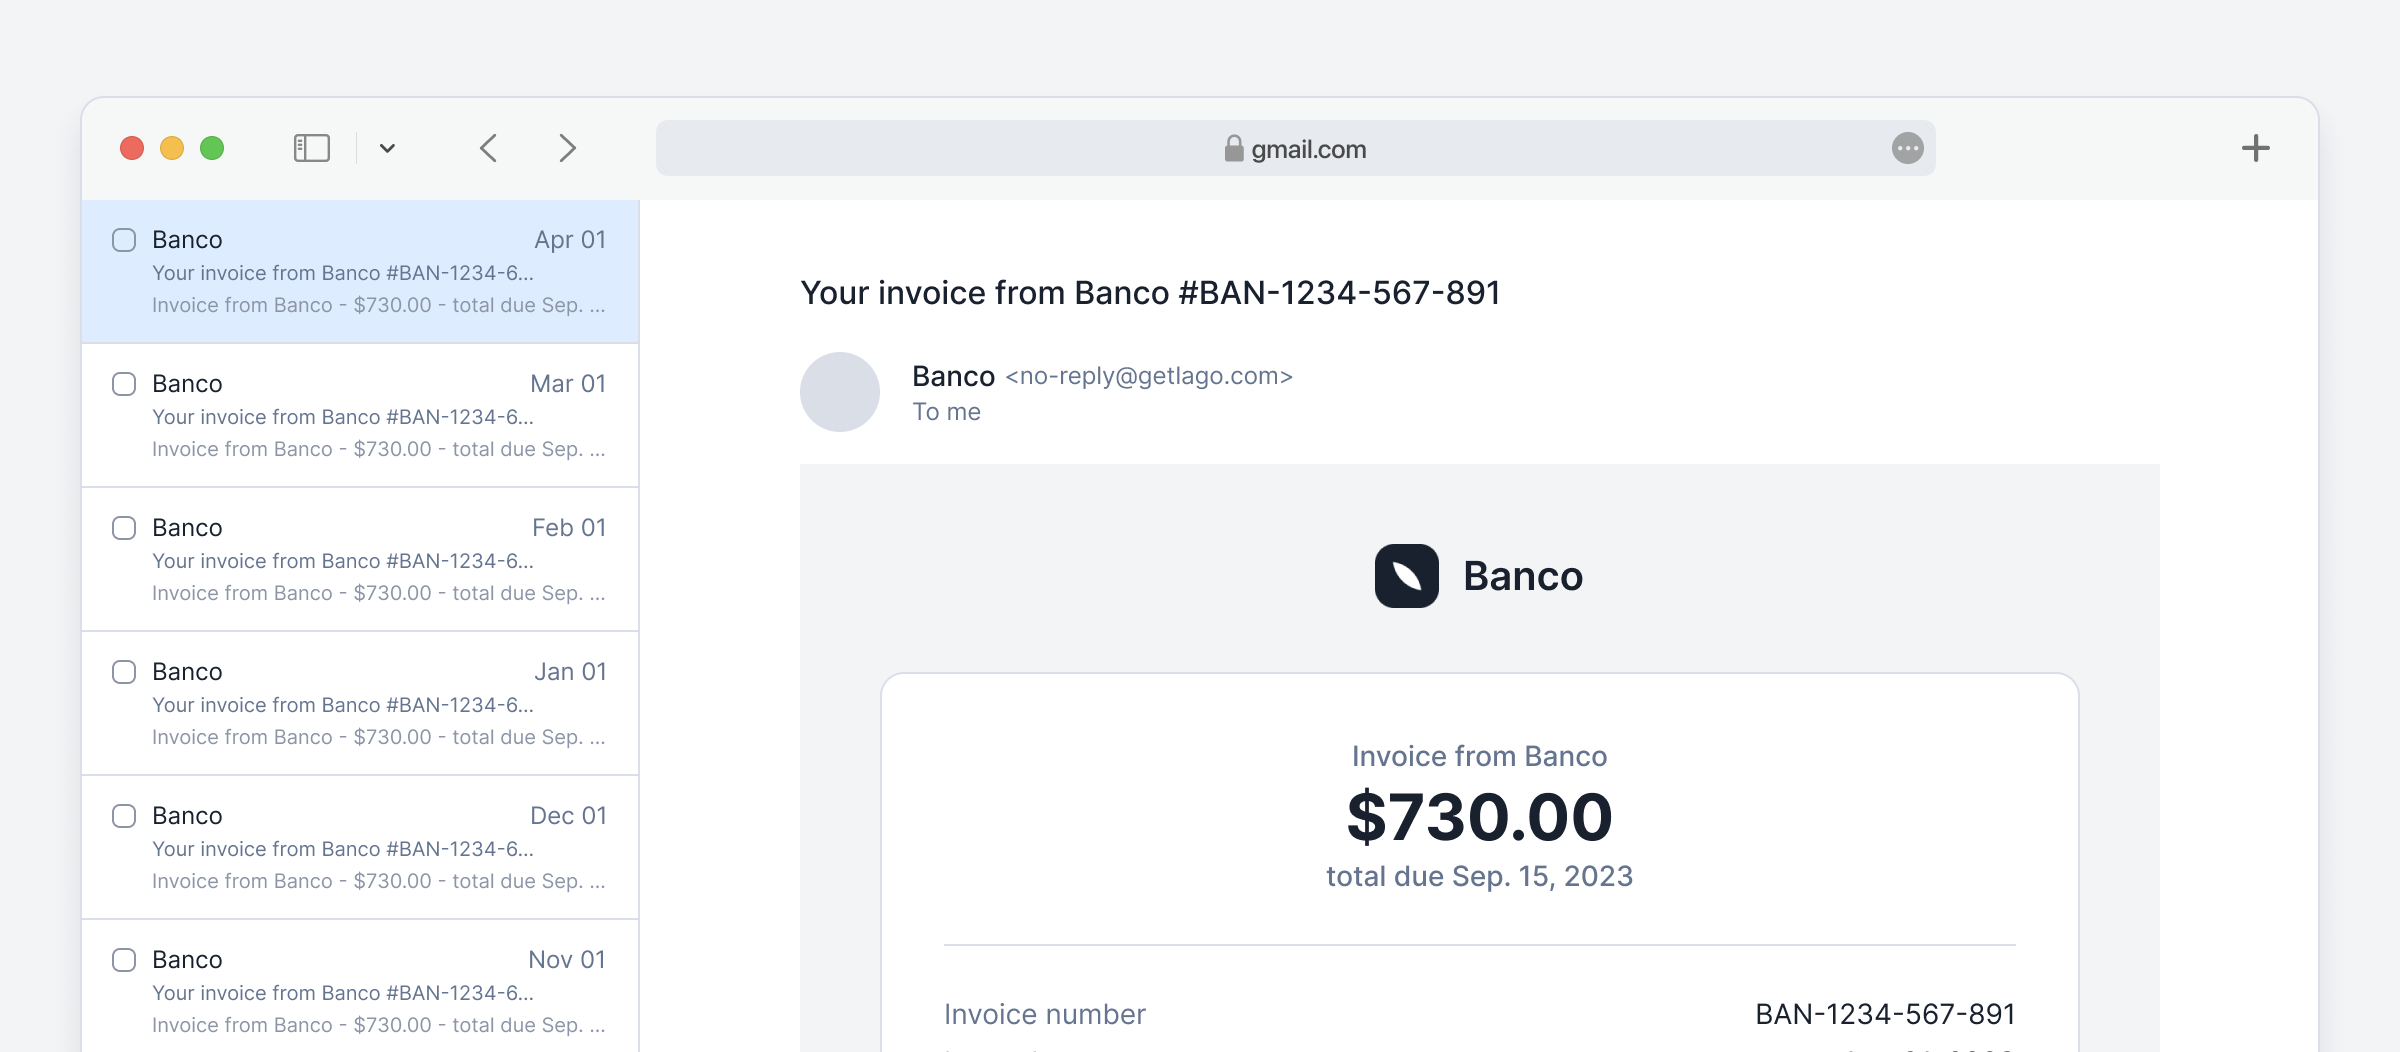Check the Mar 01 Banco email checkbox

[124, 384]
